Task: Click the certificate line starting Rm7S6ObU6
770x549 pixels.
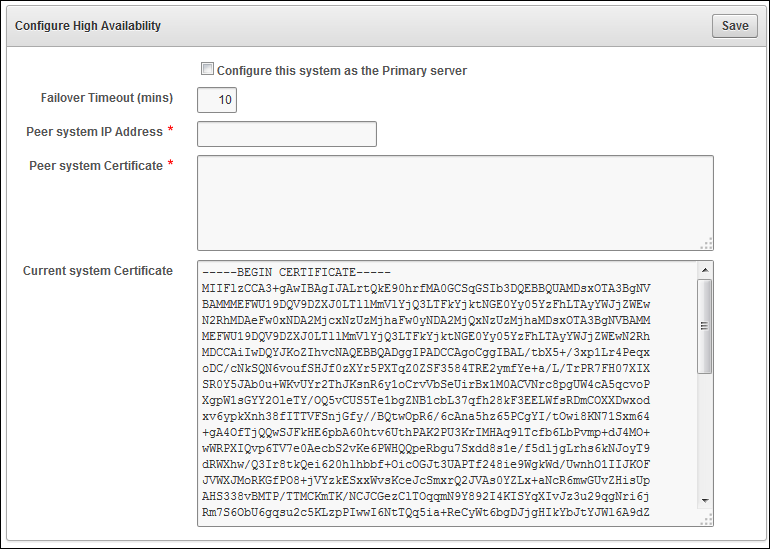Action: point(426,513)
